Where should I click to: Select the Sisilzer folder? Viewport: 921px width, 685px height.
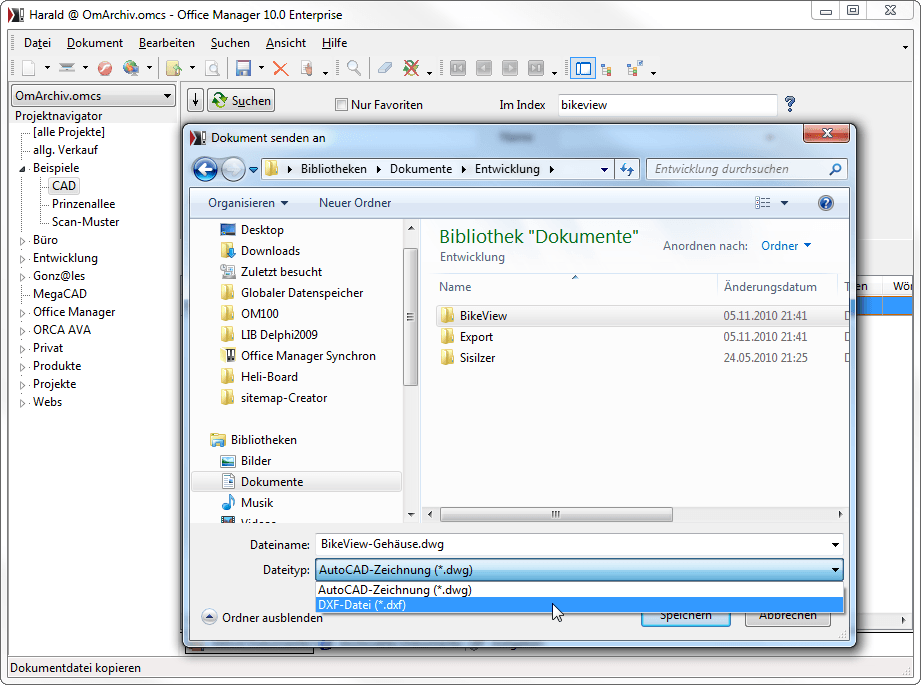coord(477,358)
